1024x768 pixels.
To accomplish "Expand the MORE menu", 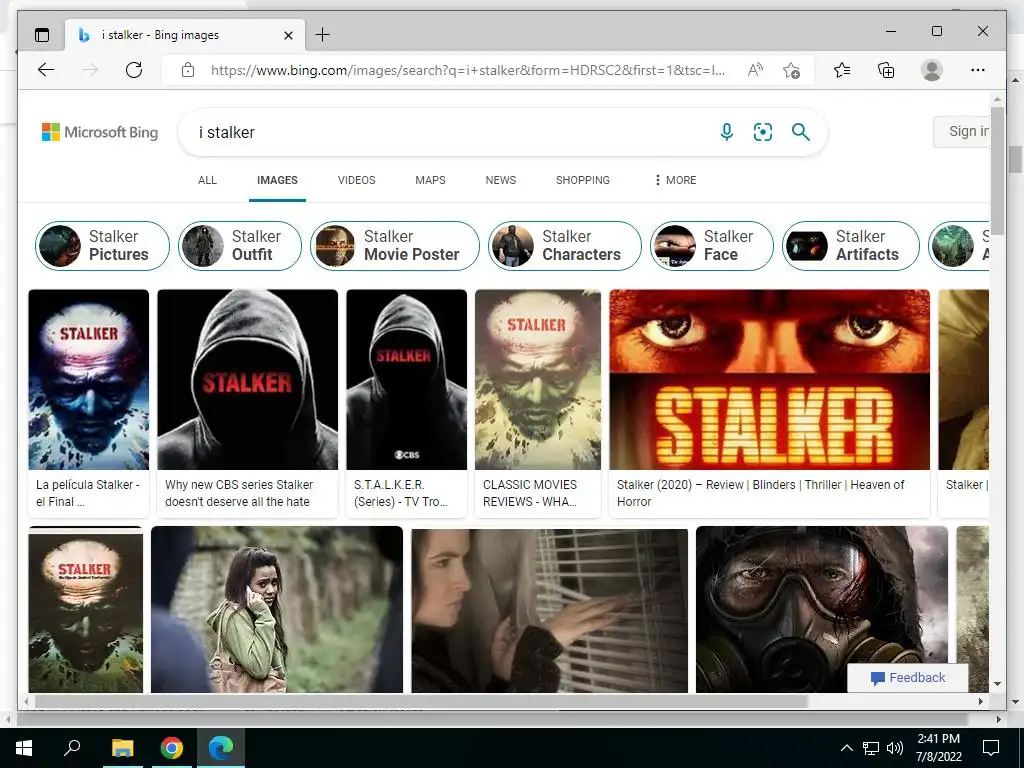I will (675, 180).
